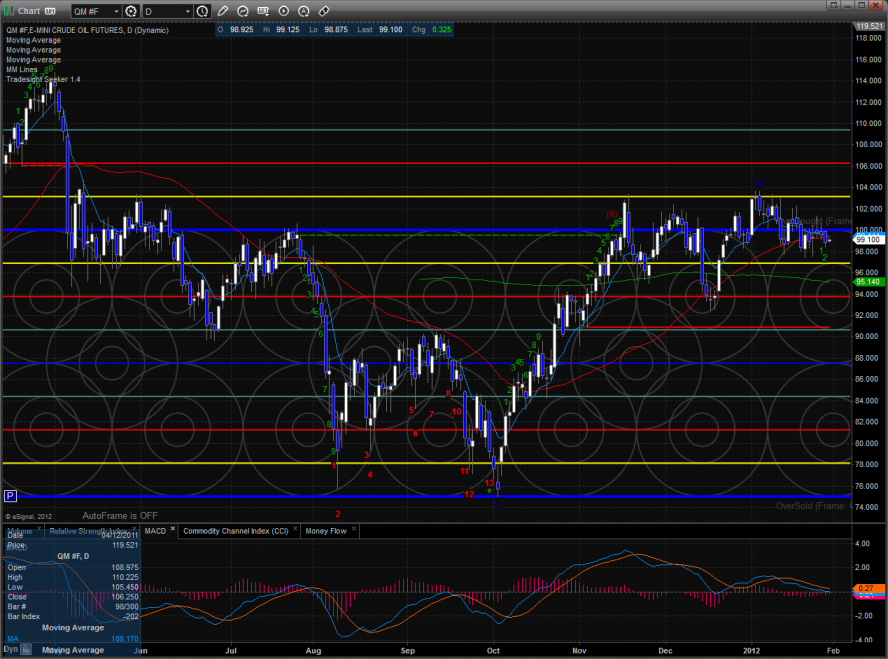The image size is (888, 659).
Task: Click the Close value 106.250 in data window
Action: point(125,597)
